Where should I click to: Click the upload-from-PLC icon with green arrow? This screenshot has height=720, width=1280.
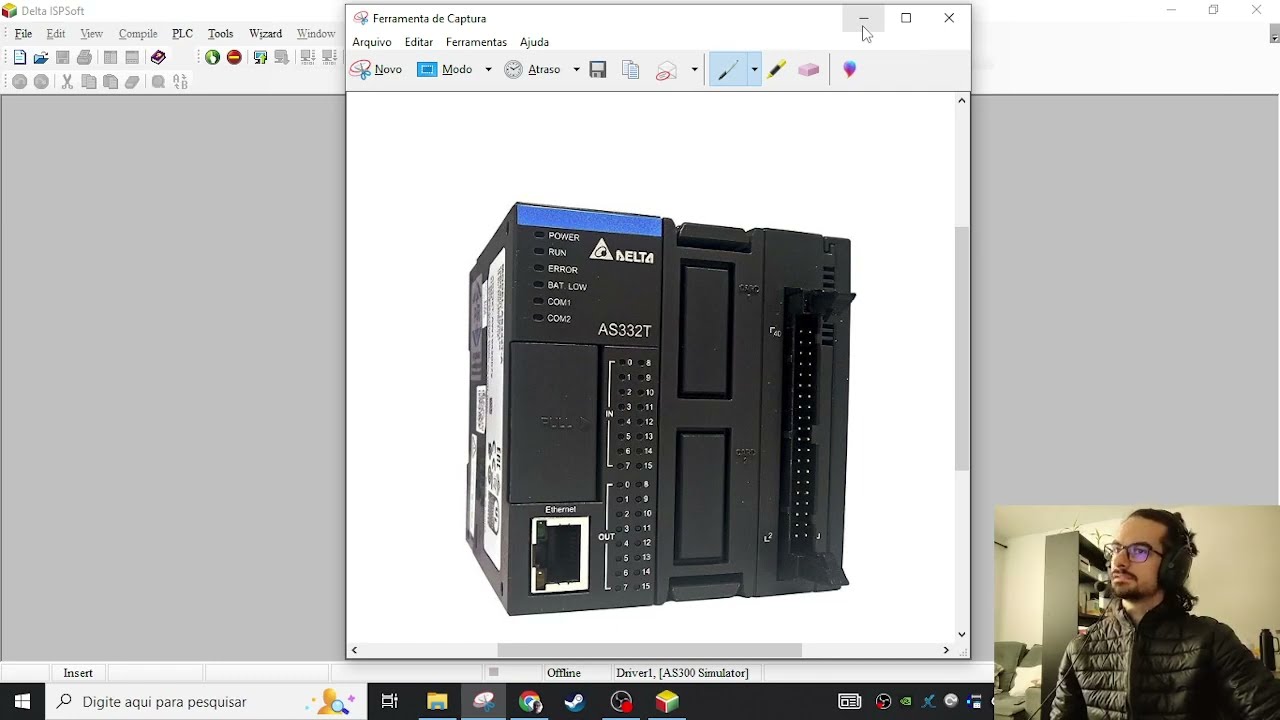click(260, 58)
